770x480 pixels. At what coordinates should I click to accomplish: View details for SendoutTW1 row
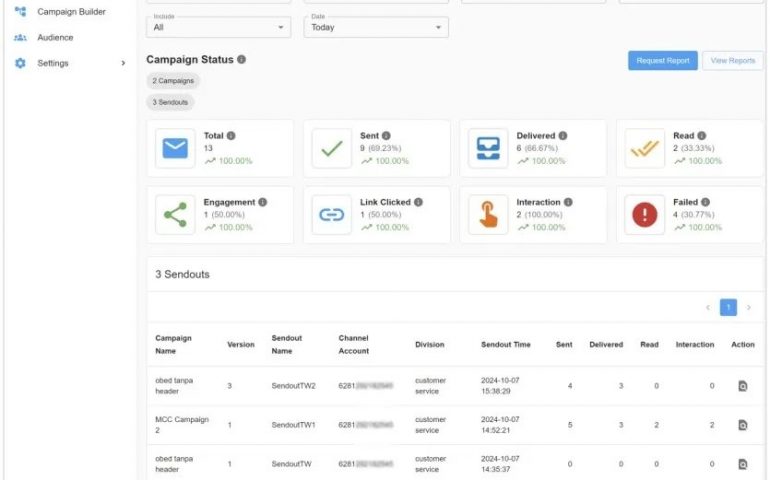coord(742,425)
